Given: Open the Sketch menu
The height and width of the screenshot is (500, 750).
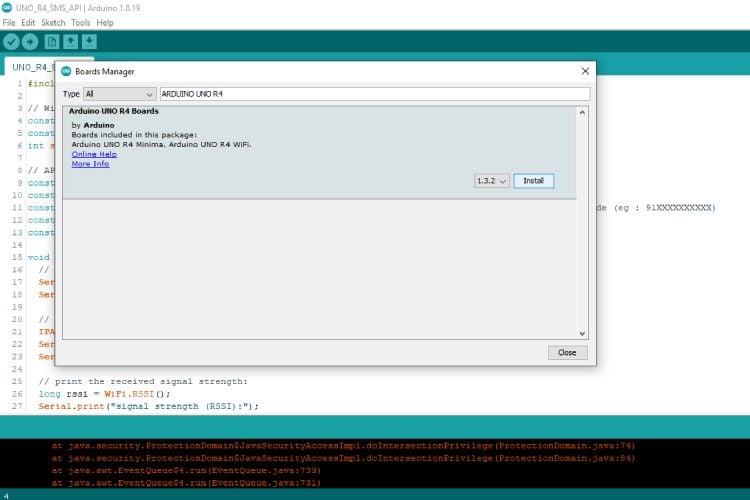Looking at the screenshot, I should coord(53,22).
